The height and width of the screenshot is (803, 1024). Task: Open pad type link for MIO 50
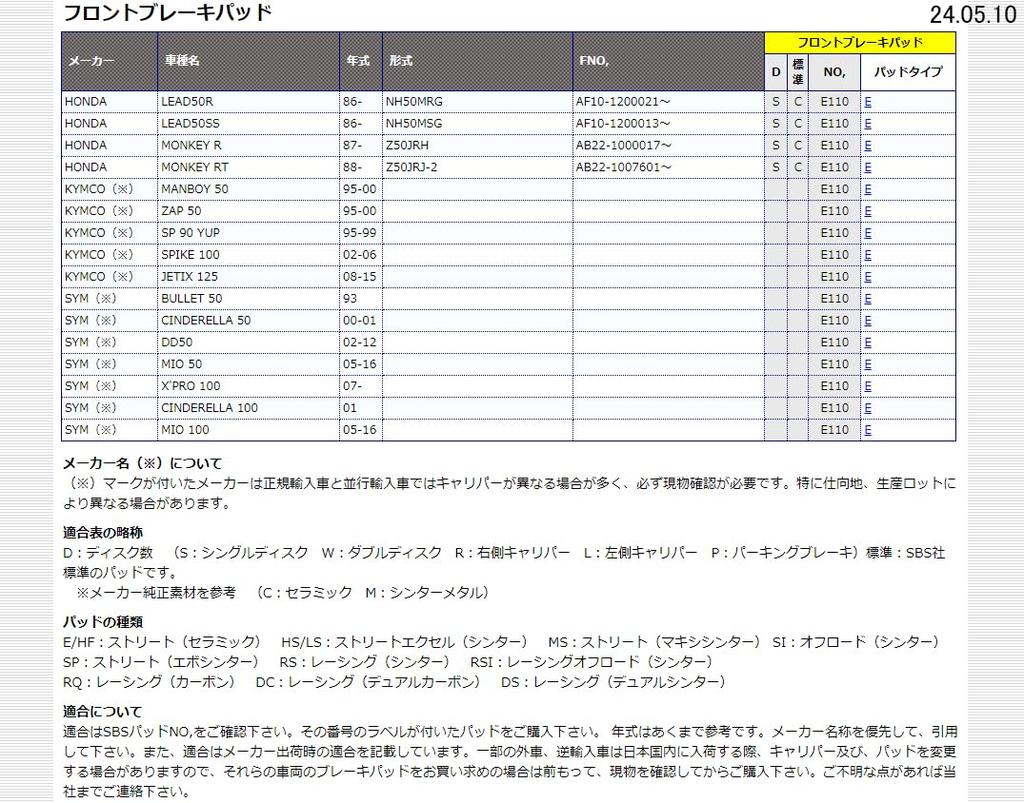tap(868, 364)
